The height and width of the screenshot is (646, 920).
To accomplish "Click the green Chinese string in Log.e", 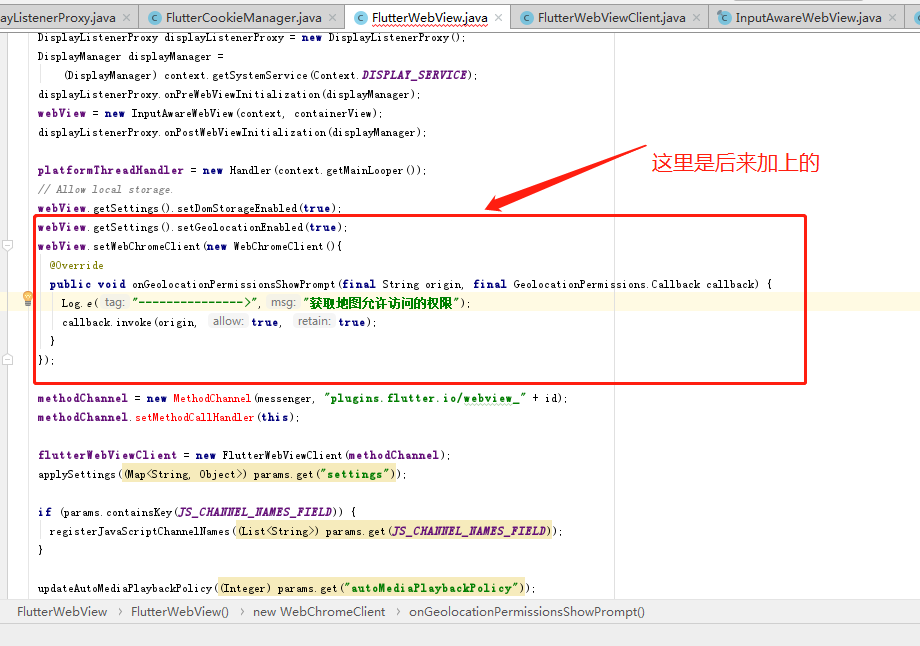I will click(x=381, y=303).
